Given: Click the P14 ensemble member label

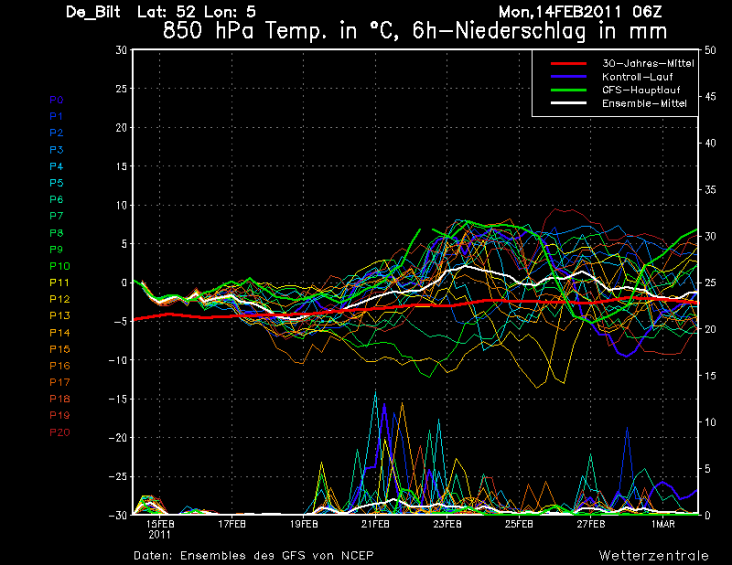Looking at the screenshot, I should point(60,332).
